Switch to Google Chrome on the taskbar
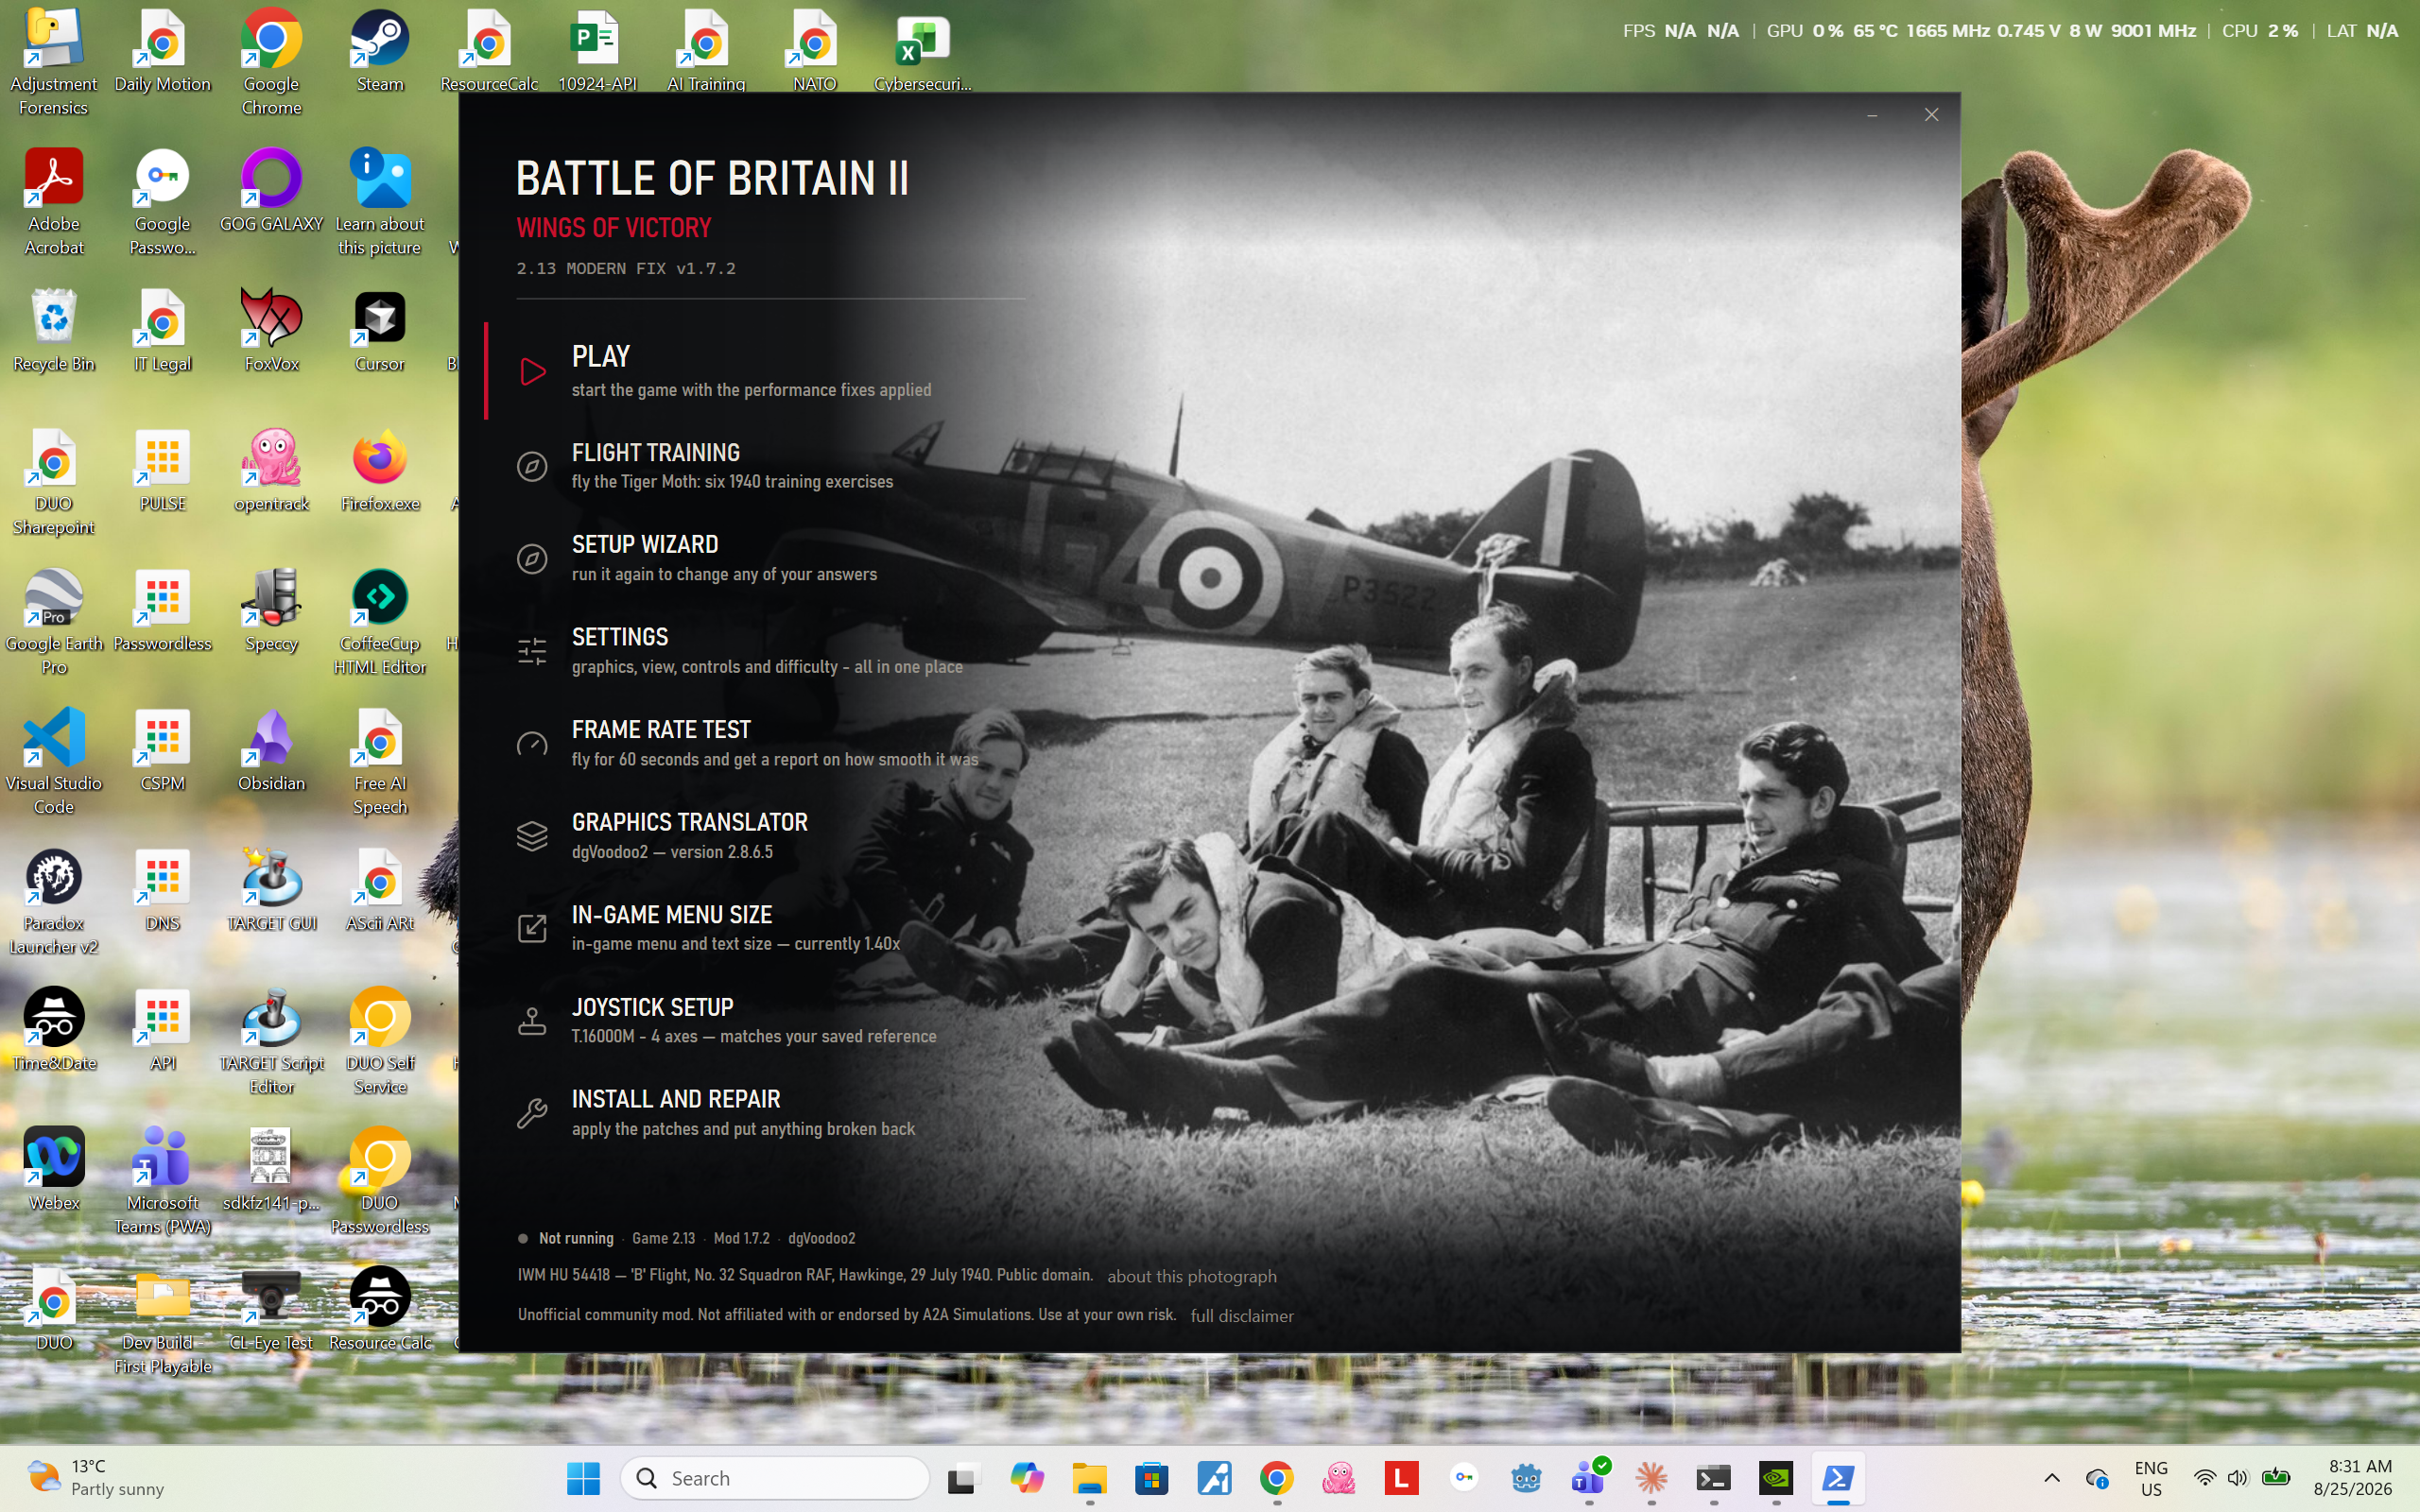 point(1277,1478)
